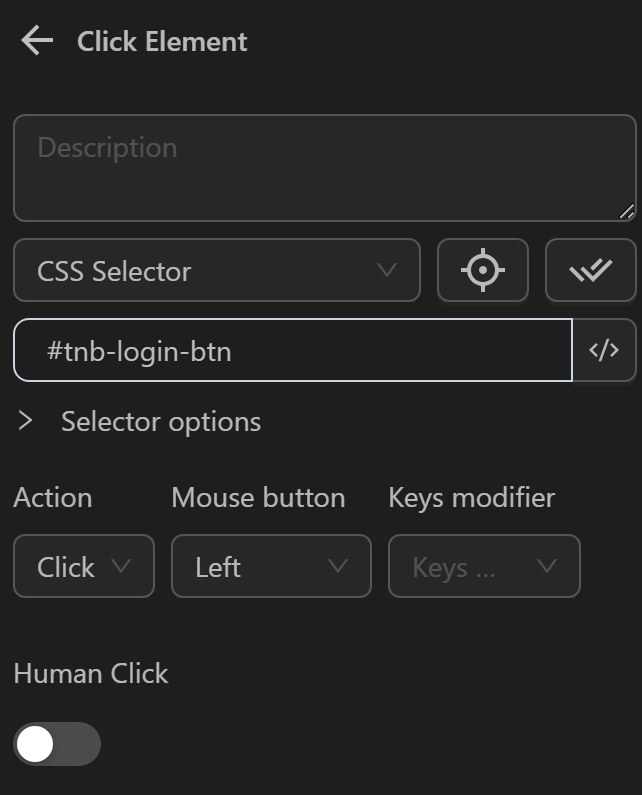Click the arrow inside Keys modifier box

click(x=546, y=566)
